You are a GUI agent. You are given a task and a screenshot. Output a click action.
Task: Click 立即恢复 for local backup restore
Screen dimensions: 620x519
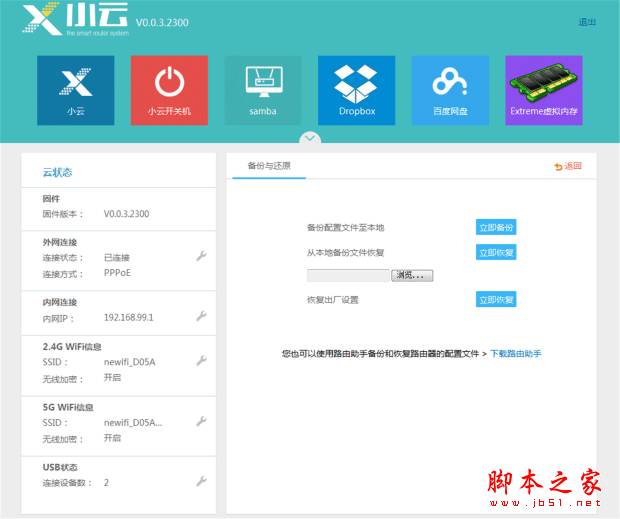click(x=496, y=253)
